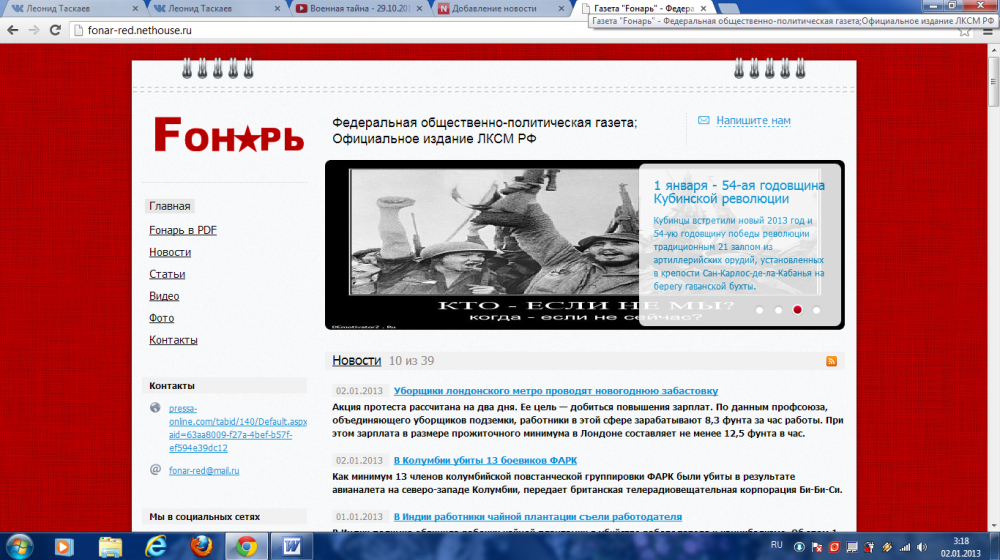Open the Action Center flag tray icon

click(x=816, y=547)
